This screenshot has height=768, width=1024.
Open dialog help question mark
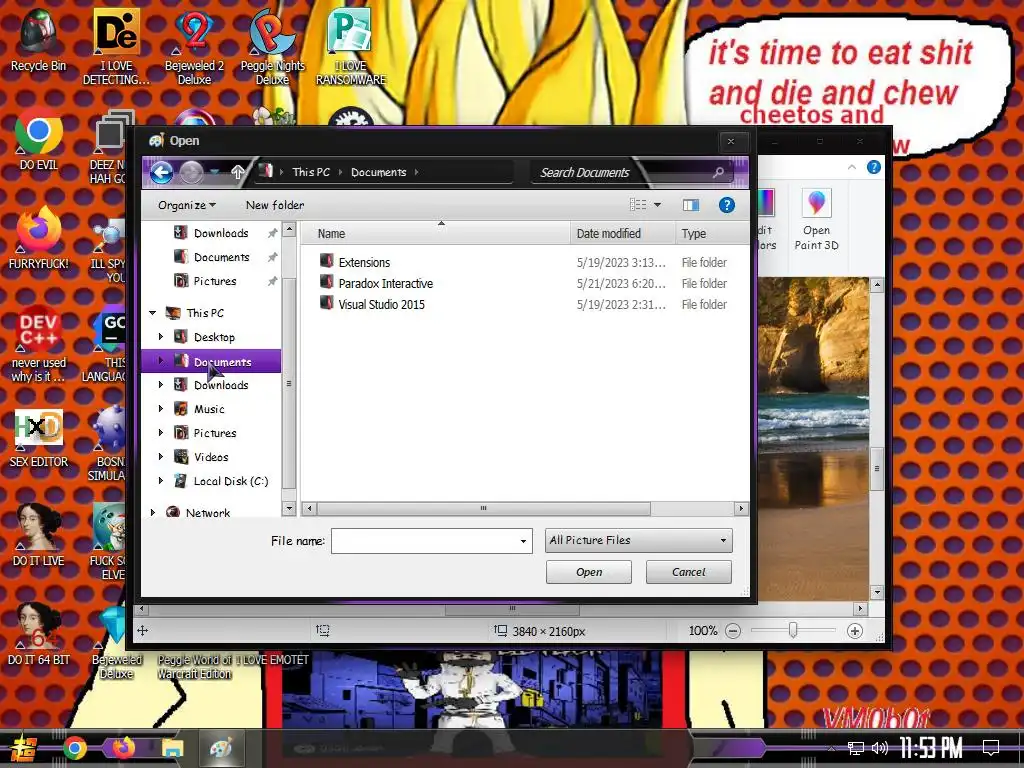click(x=726, y=205)
